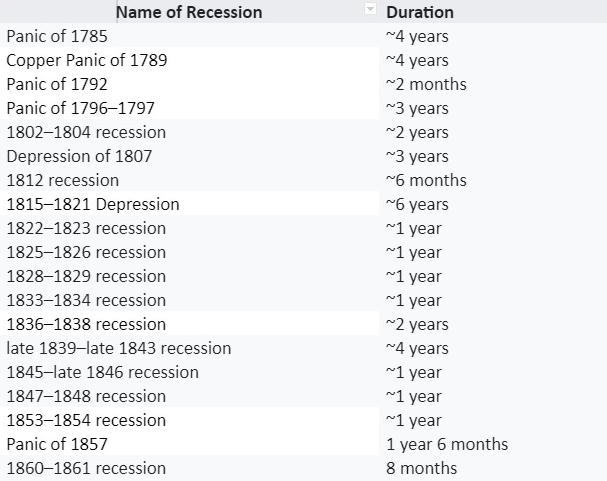Select the 1815–1821 Depression cell
The height and width of the screenshot is (481, 607).
tap(93, 204)
